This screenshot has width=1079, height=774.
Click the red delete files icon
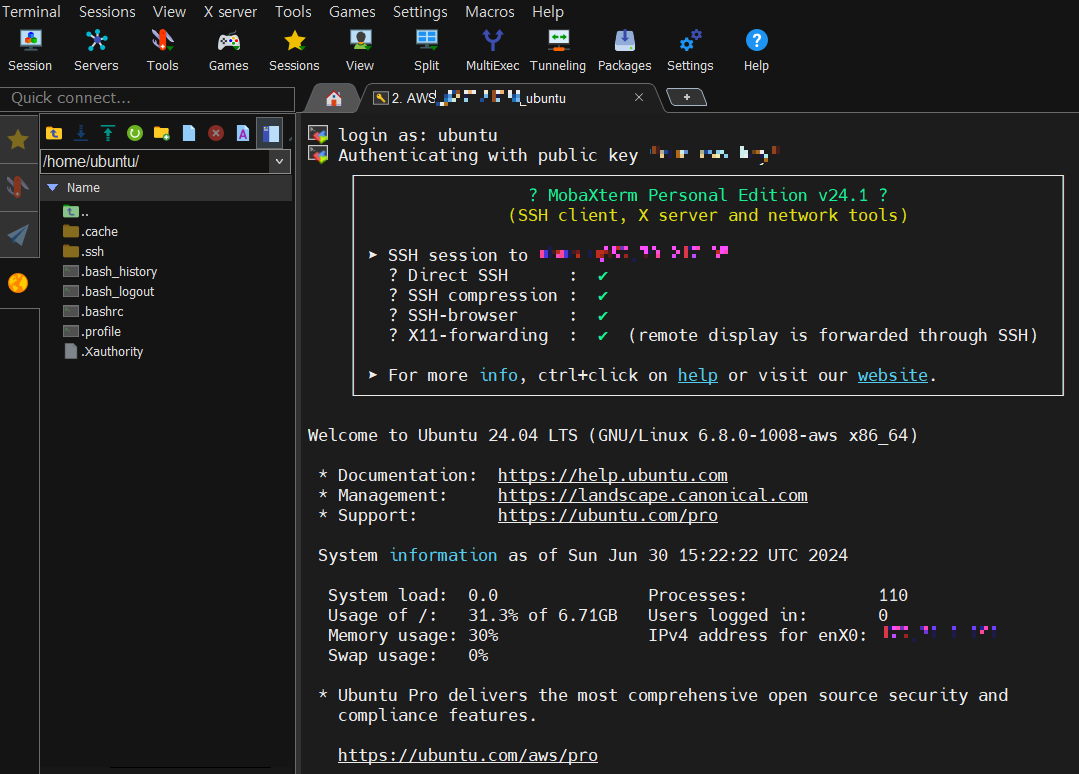point(216,133)
